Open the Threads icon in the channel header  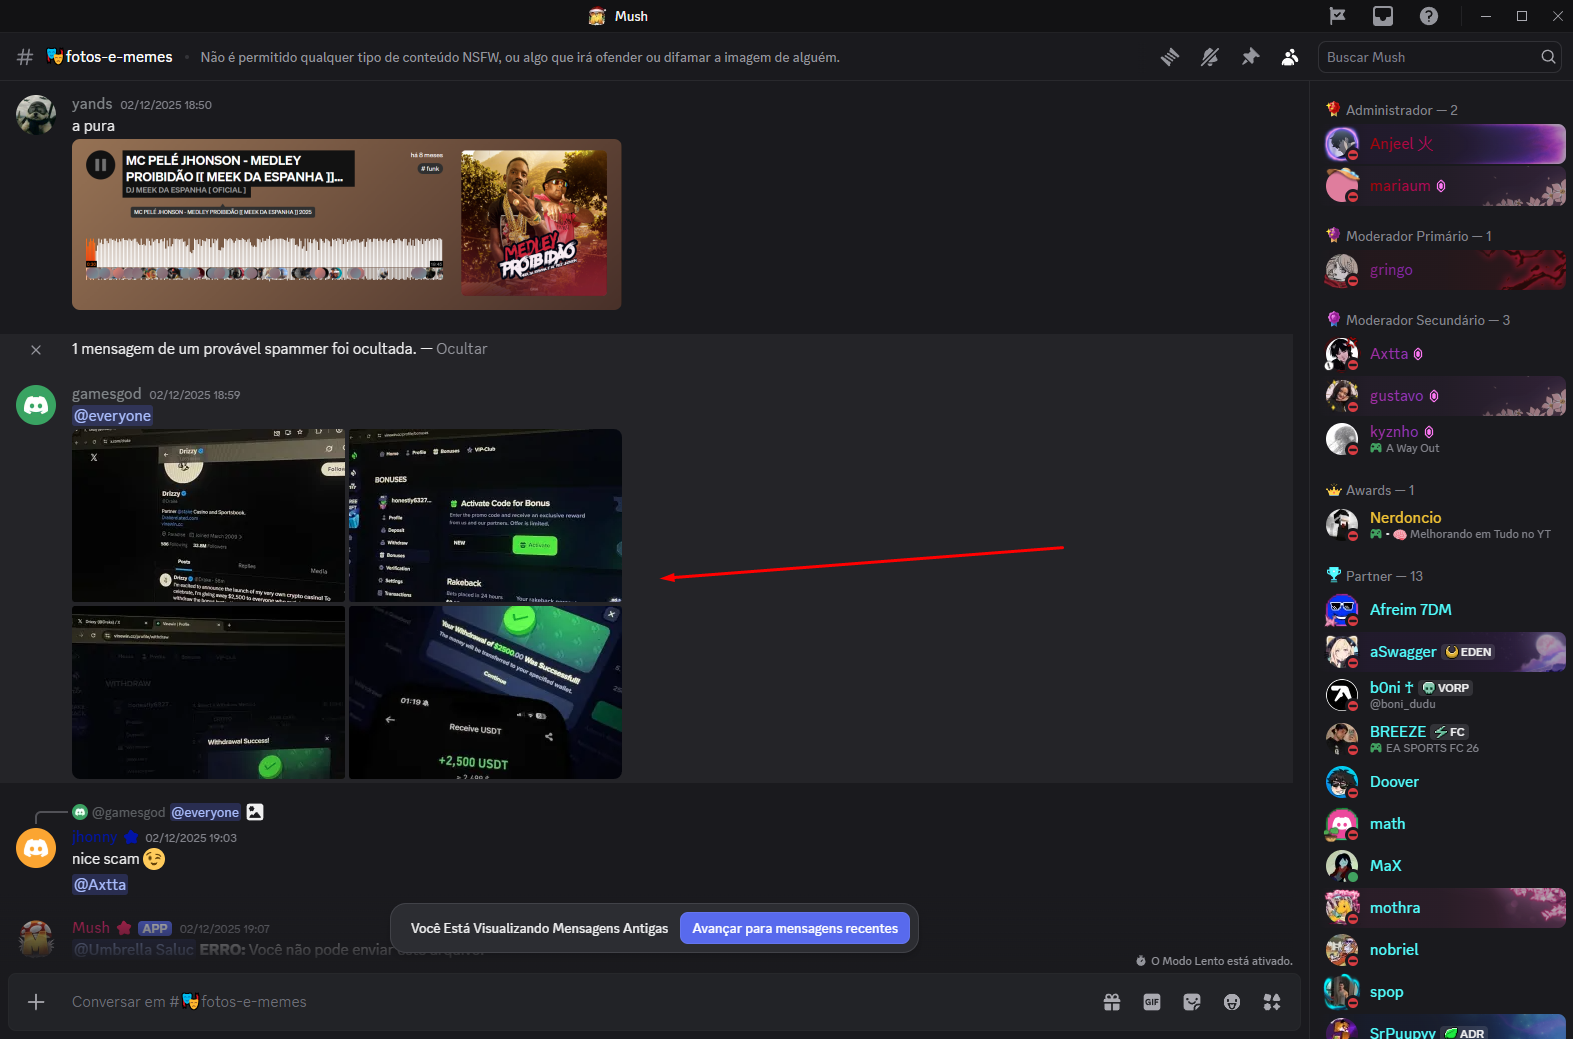pyautogui.click(x=1170, y=57)
